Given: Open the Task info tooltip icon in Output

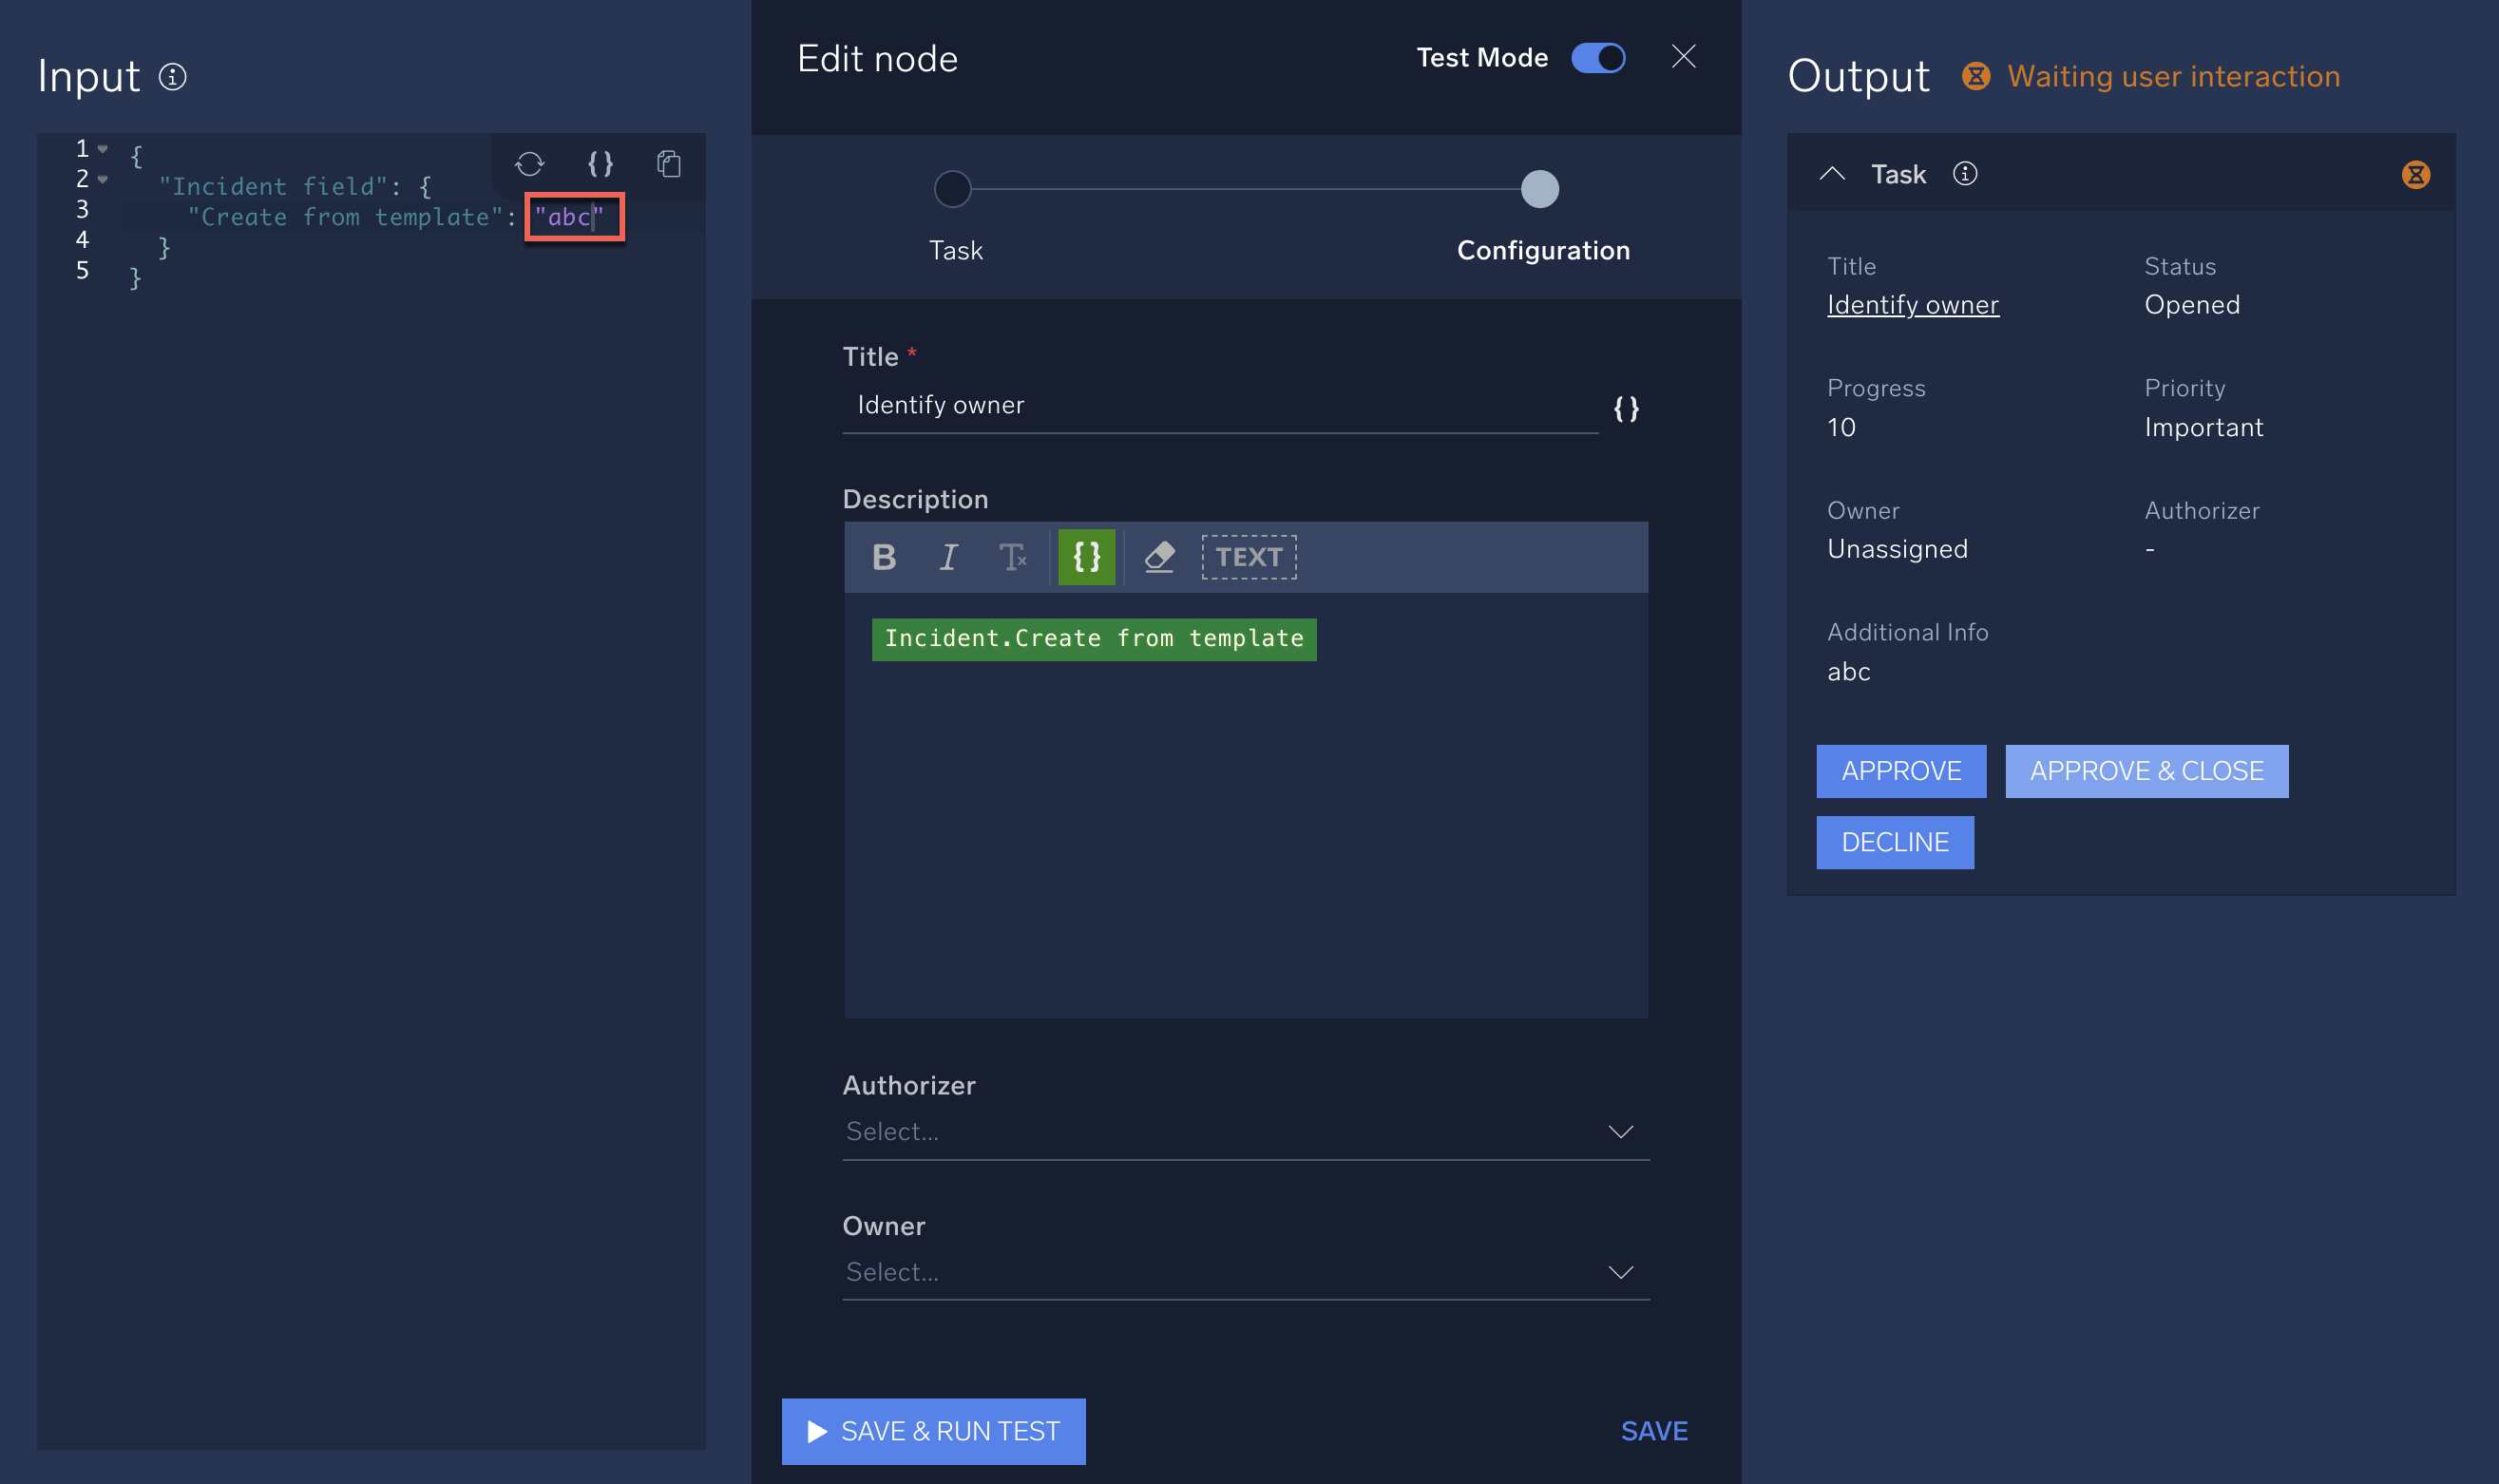Looking at the screenshot, I should click(1965, 173).
